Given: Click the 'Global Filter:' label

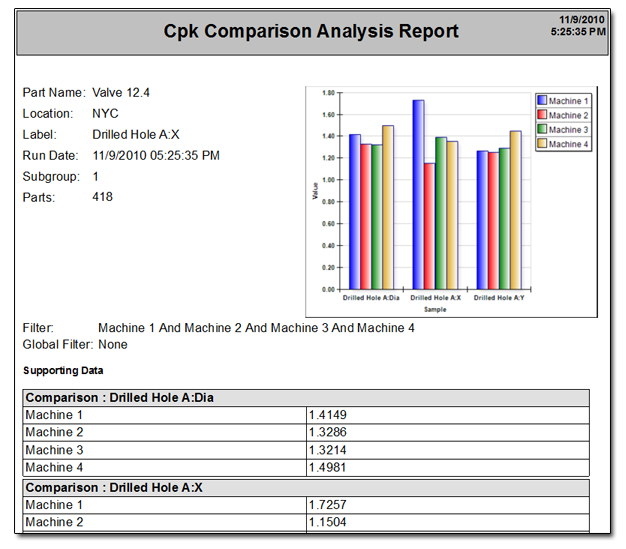Looking at the screenshot, I should 57,345.
